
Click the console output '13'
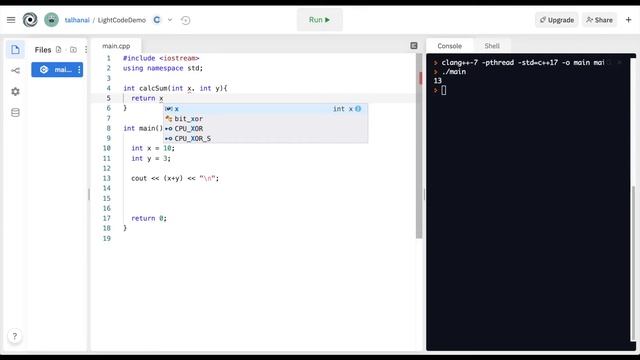point(438,81)
